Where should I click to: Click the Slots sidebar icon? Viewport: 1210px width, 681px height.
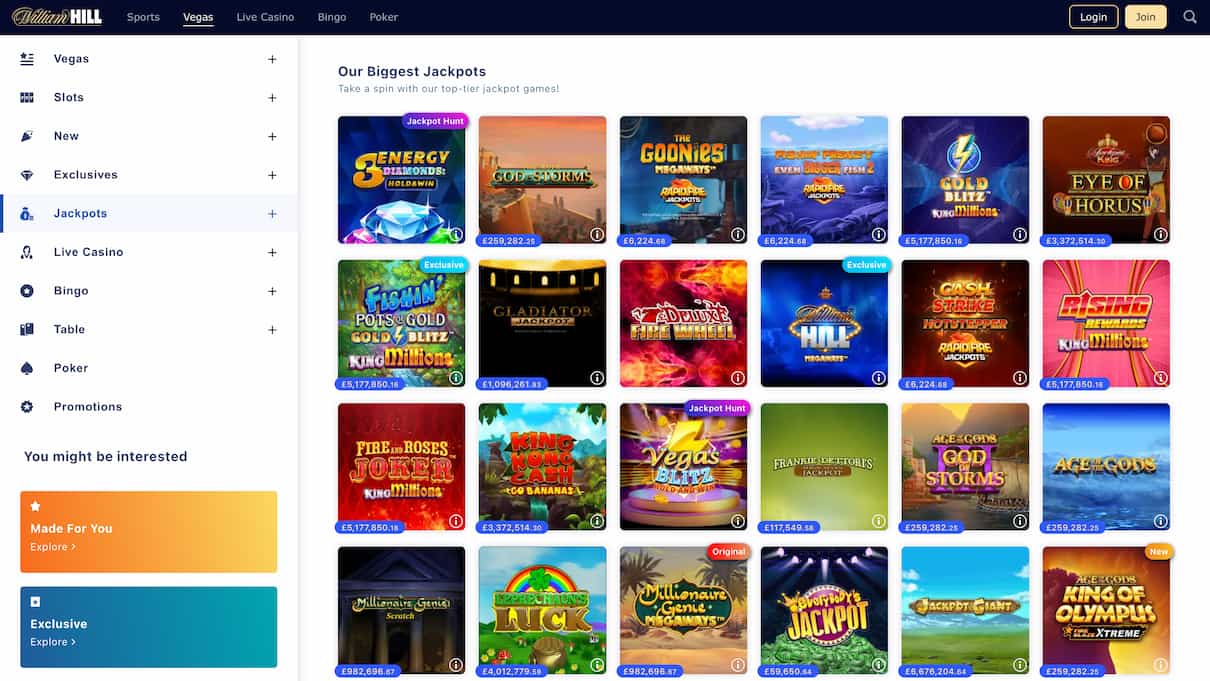[27, 98]
